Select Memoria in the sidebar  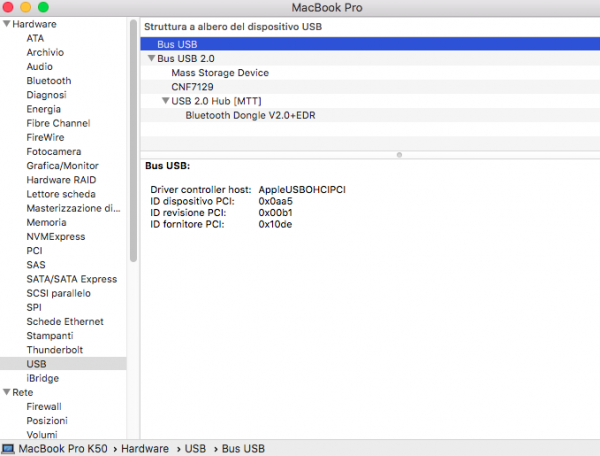[x=46, y=222]
